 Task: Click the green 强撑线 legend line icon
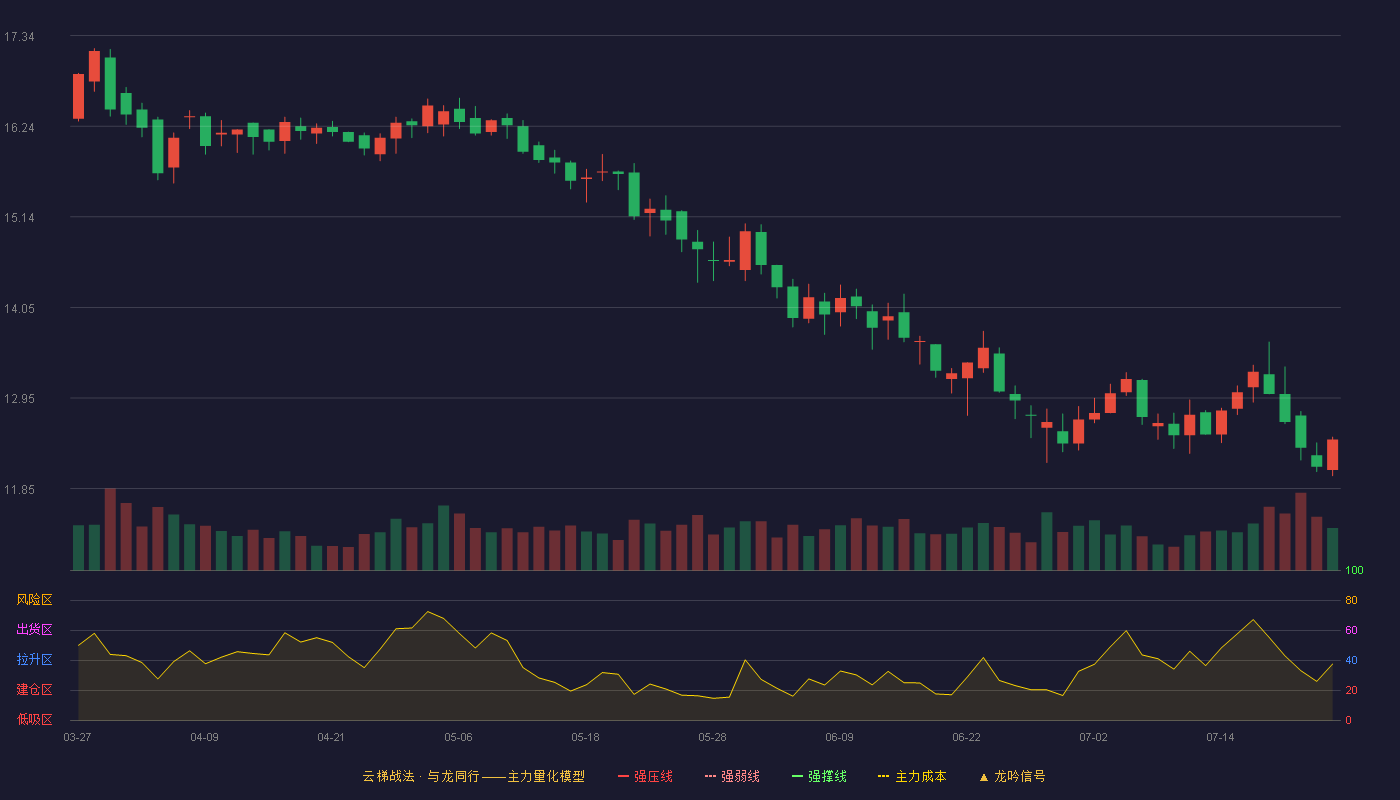[797, 776]
